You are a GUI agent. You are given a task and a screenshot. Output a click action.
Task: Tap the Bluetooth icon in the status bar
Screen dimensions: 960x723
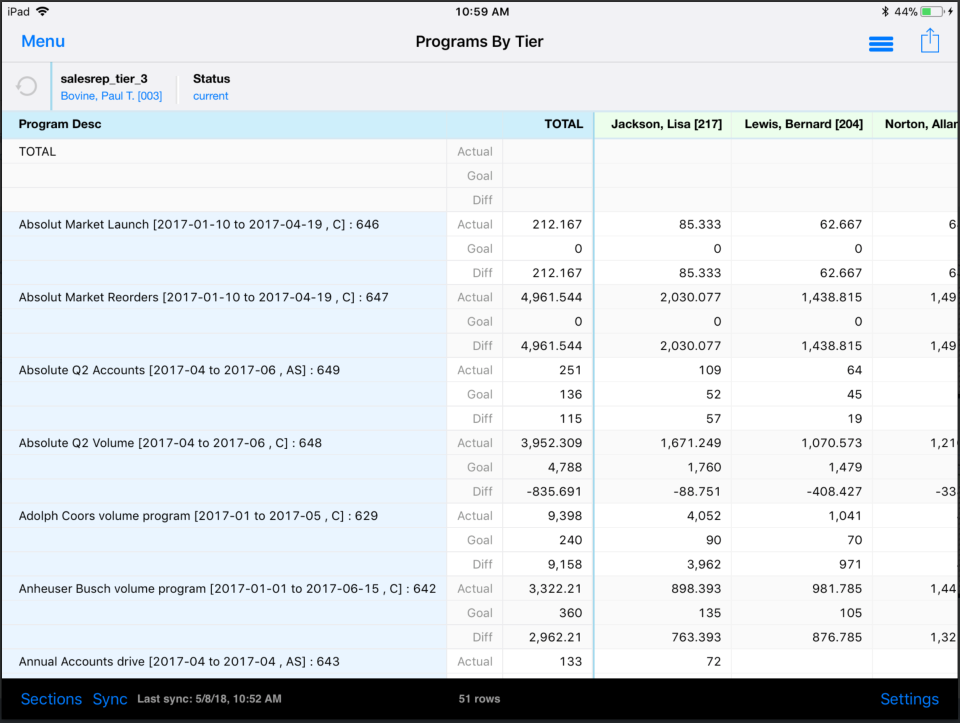884,11
